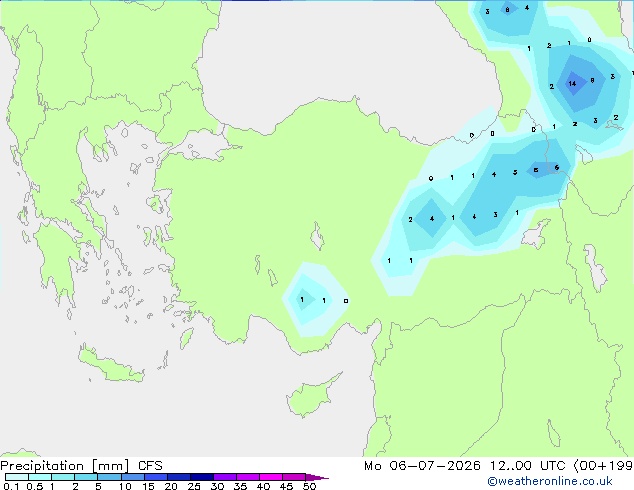Click the 30–35 mm legend color swatch
The image size is (634, 490).
(x=225, y=477)
